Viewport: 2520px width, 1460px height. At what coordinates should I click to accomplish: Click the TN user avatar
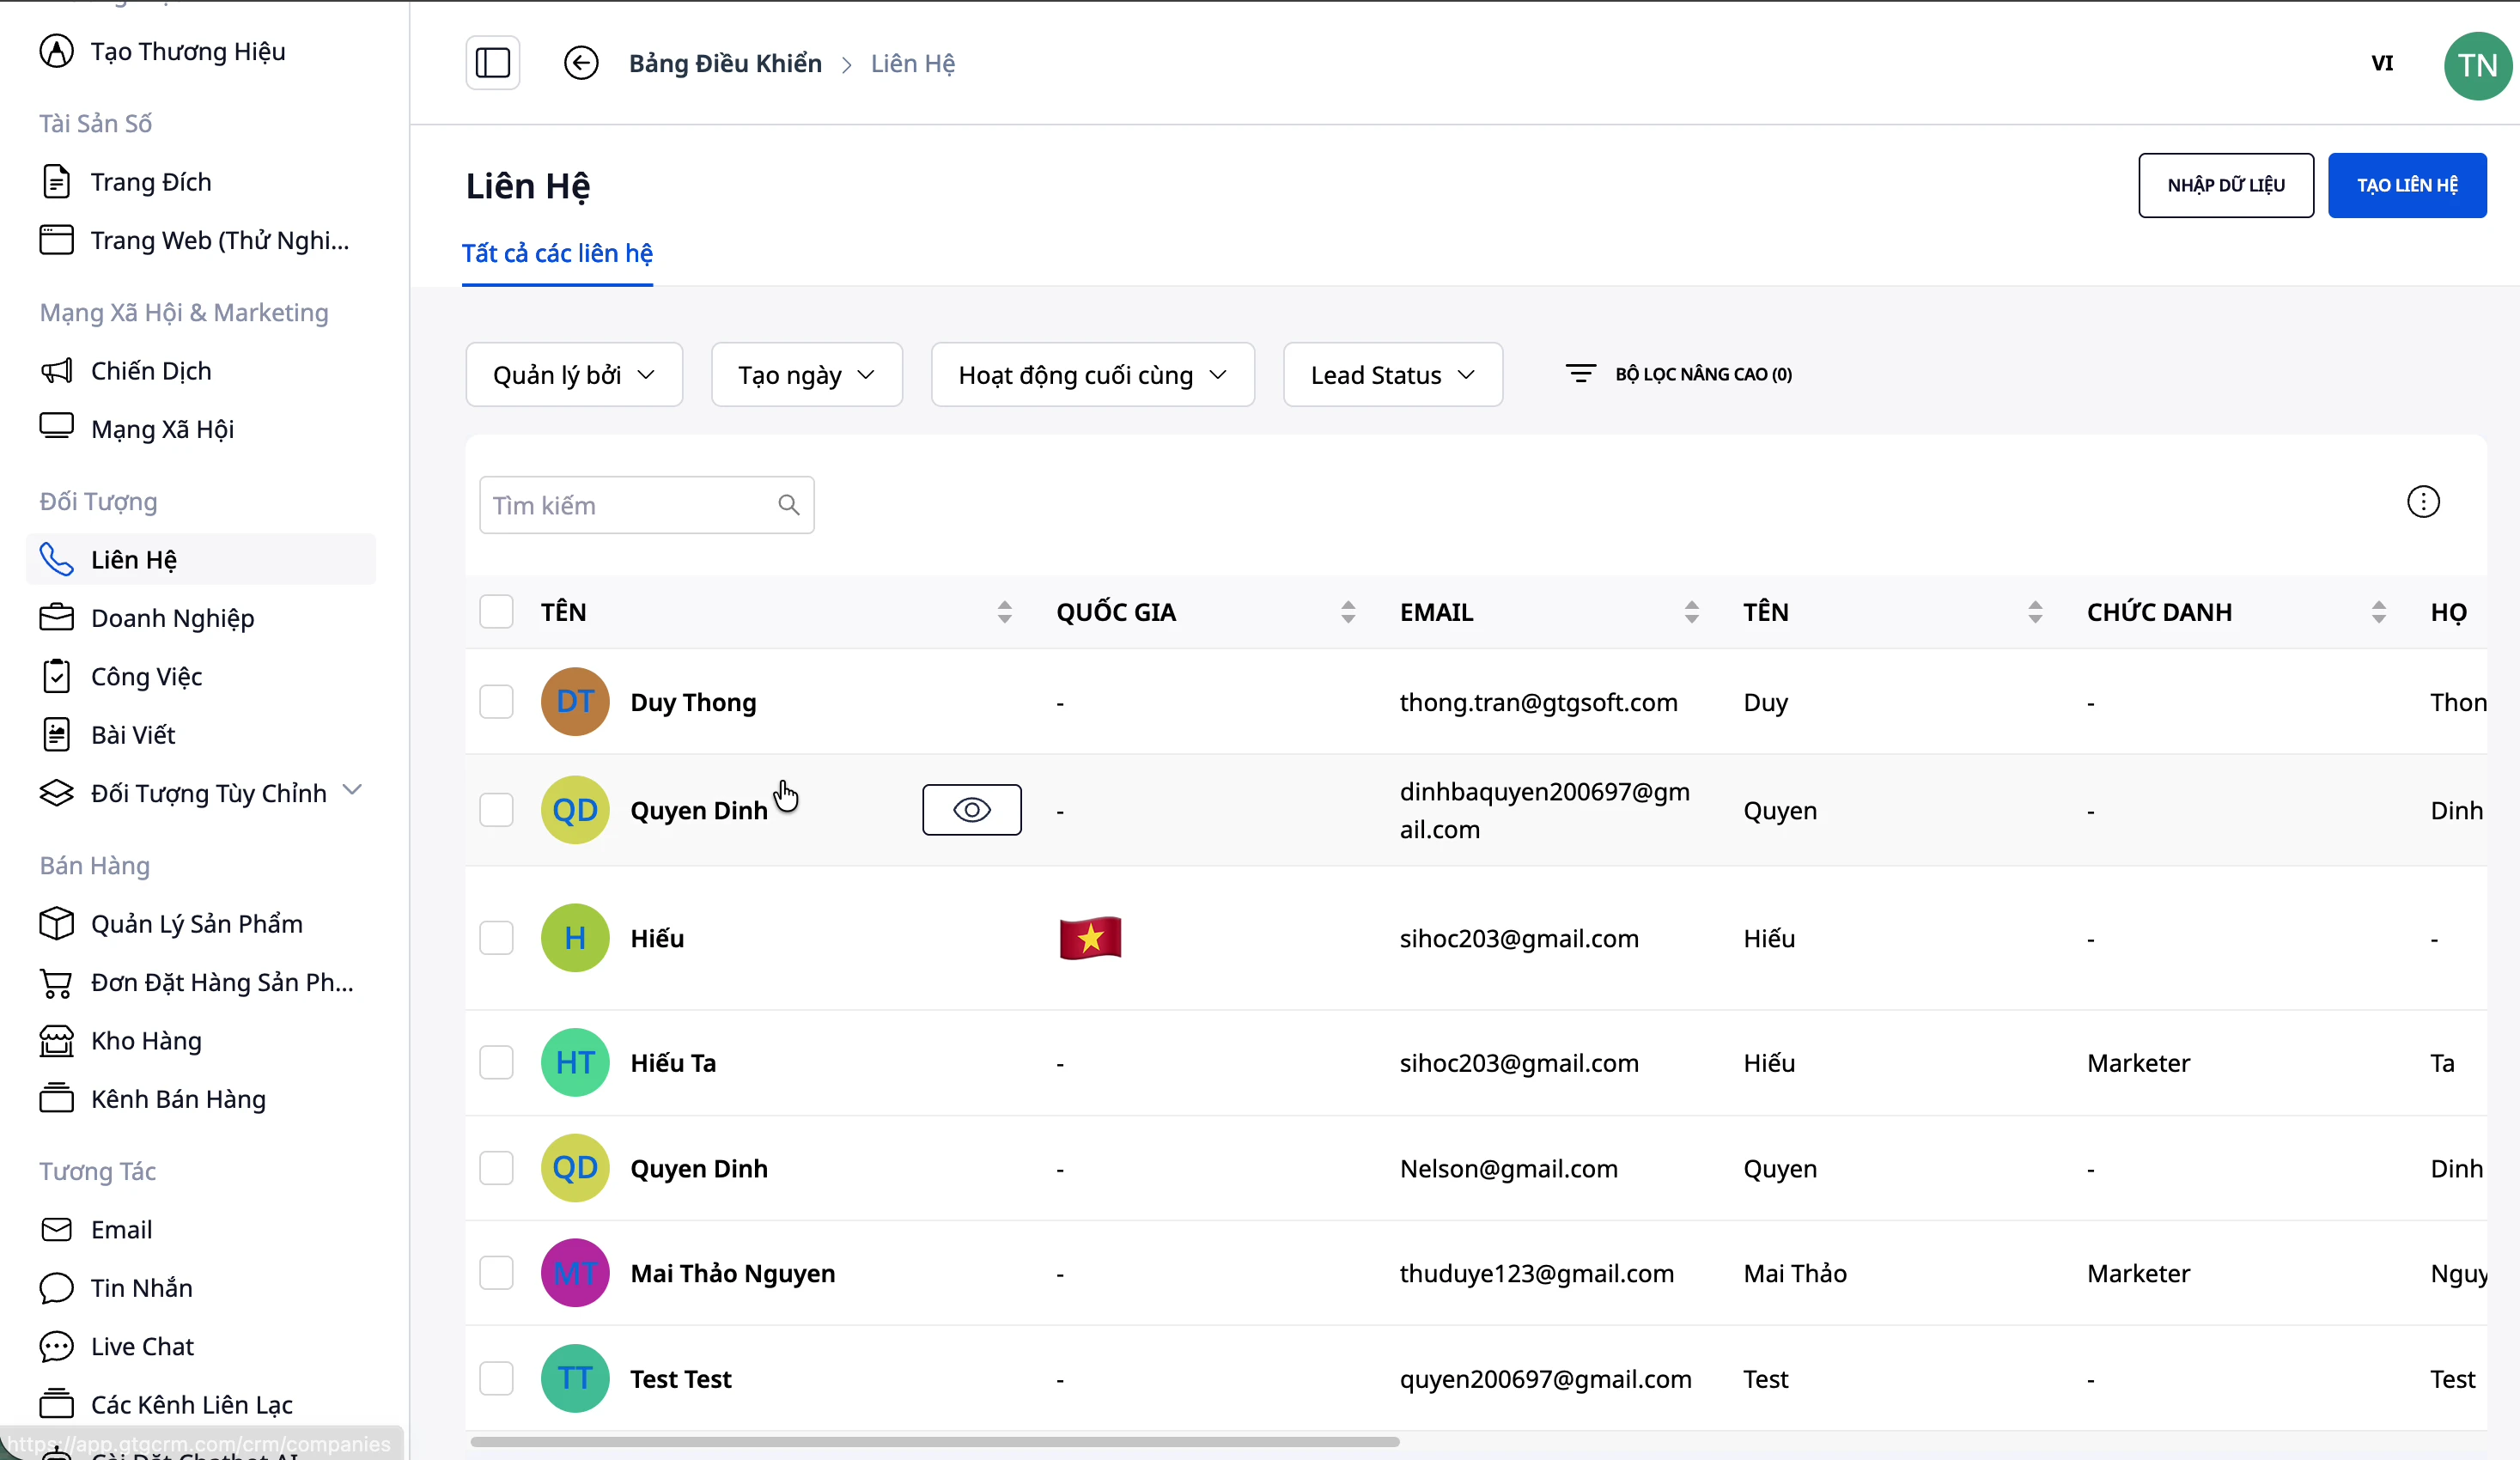tap(2476, 65)
